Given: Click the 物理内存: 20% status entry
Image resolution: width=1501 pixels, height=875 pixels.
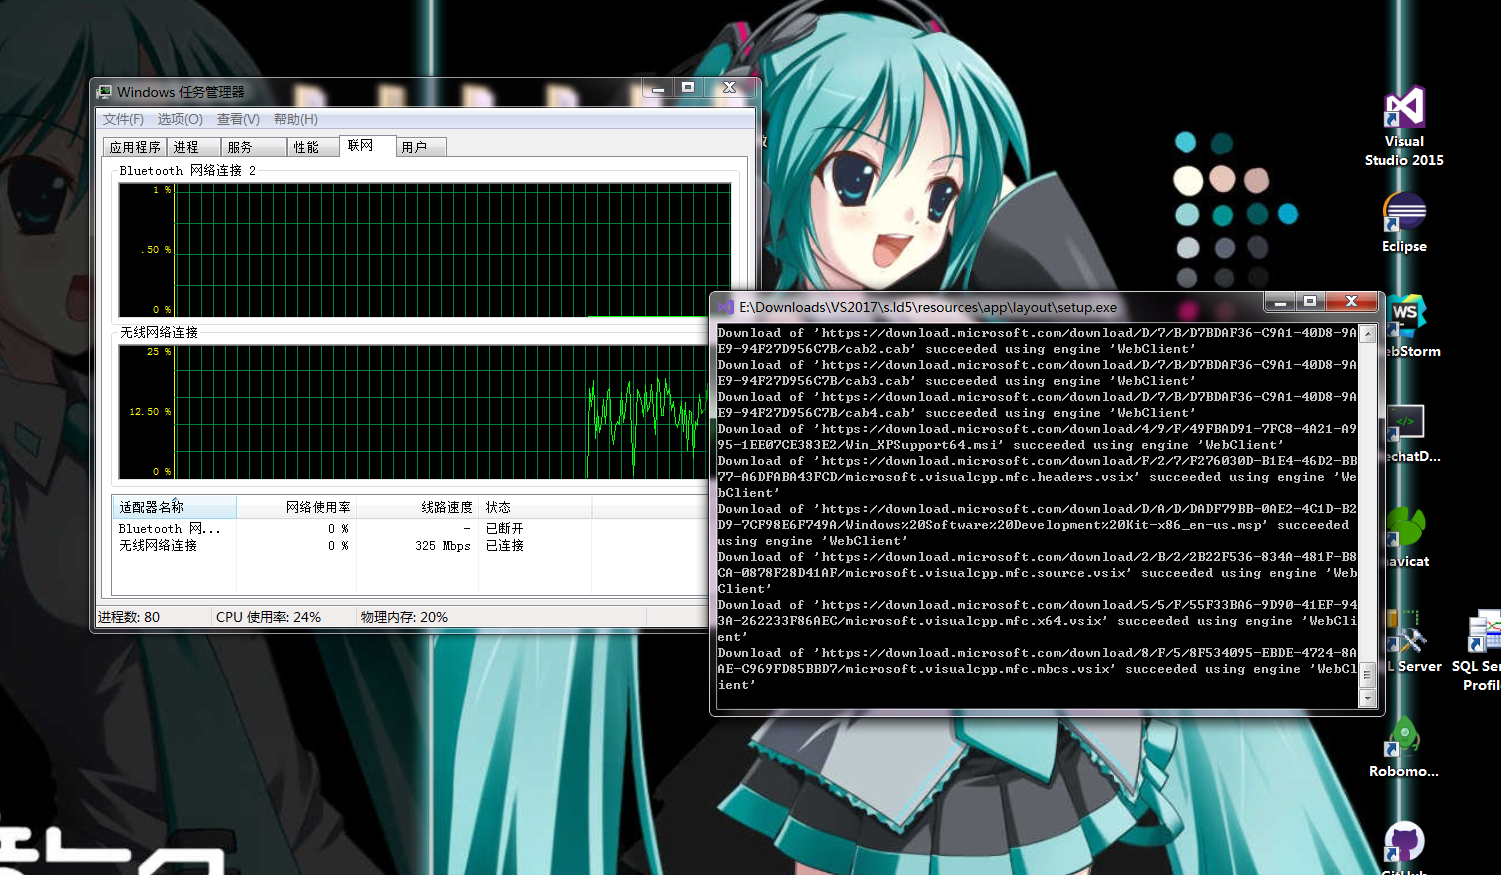Looking at the screenshot, I should pos(404,617).
